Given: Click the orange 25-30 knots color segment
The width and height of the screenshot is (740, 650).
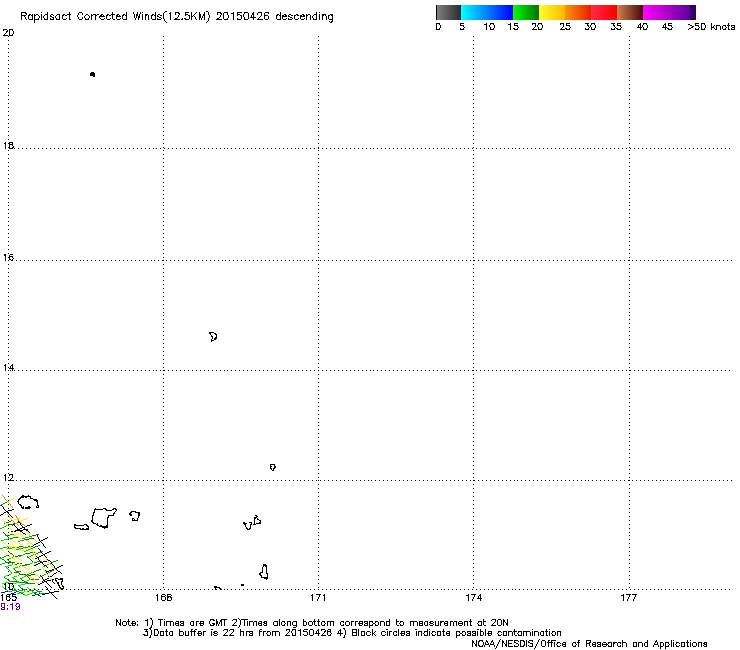Looking at the screenshot, I should (578, 12).
